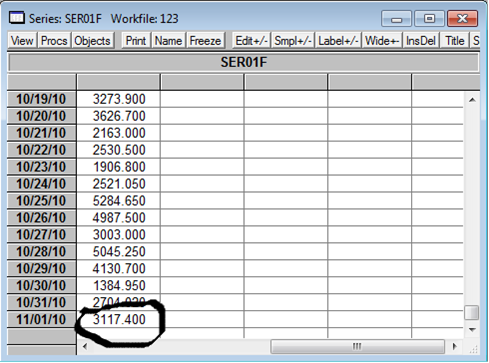Viewport: 489px width, 363px height.
Task: Click the vertical scrollbar up arrow
Action: 472,100
